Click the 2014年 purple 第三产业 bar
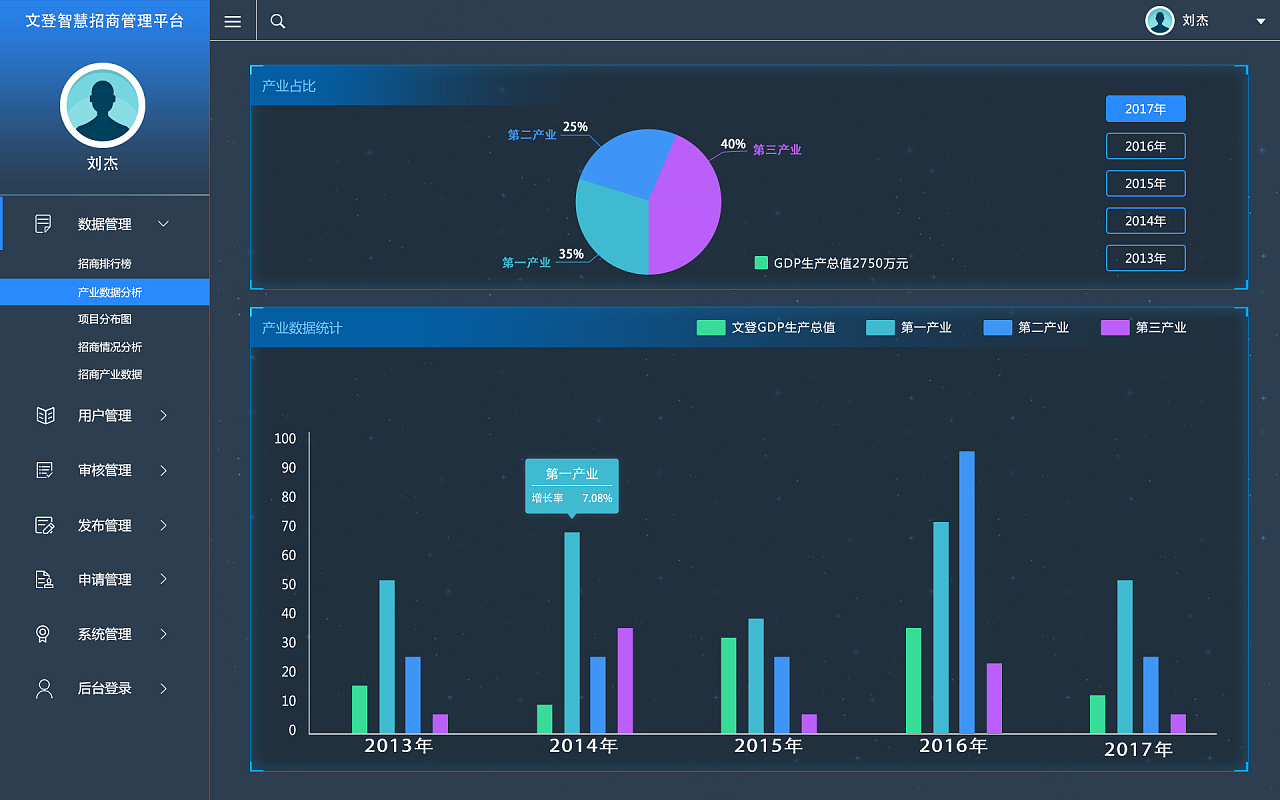 [625, 680]
